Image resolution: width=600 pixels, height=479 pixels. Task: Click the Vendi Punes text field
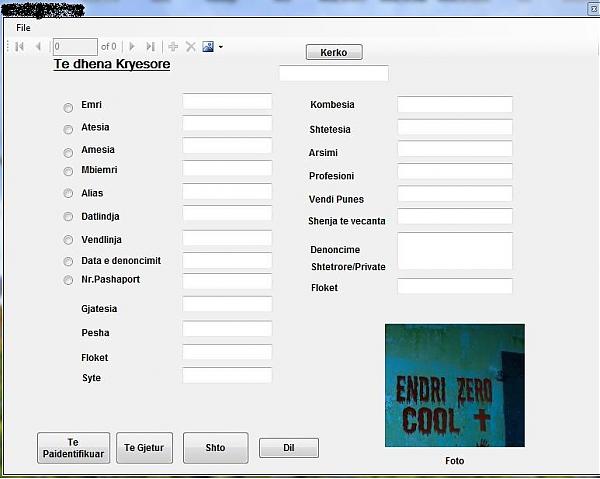point(455,194)
